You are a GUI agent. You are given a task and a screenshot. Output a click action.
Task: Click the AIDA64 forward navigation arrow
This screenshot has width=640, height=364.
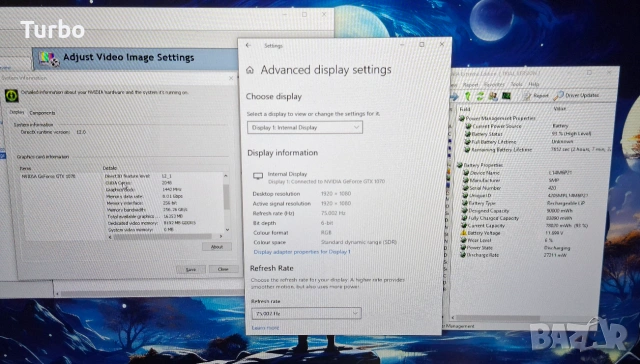[x=454, y=96]
